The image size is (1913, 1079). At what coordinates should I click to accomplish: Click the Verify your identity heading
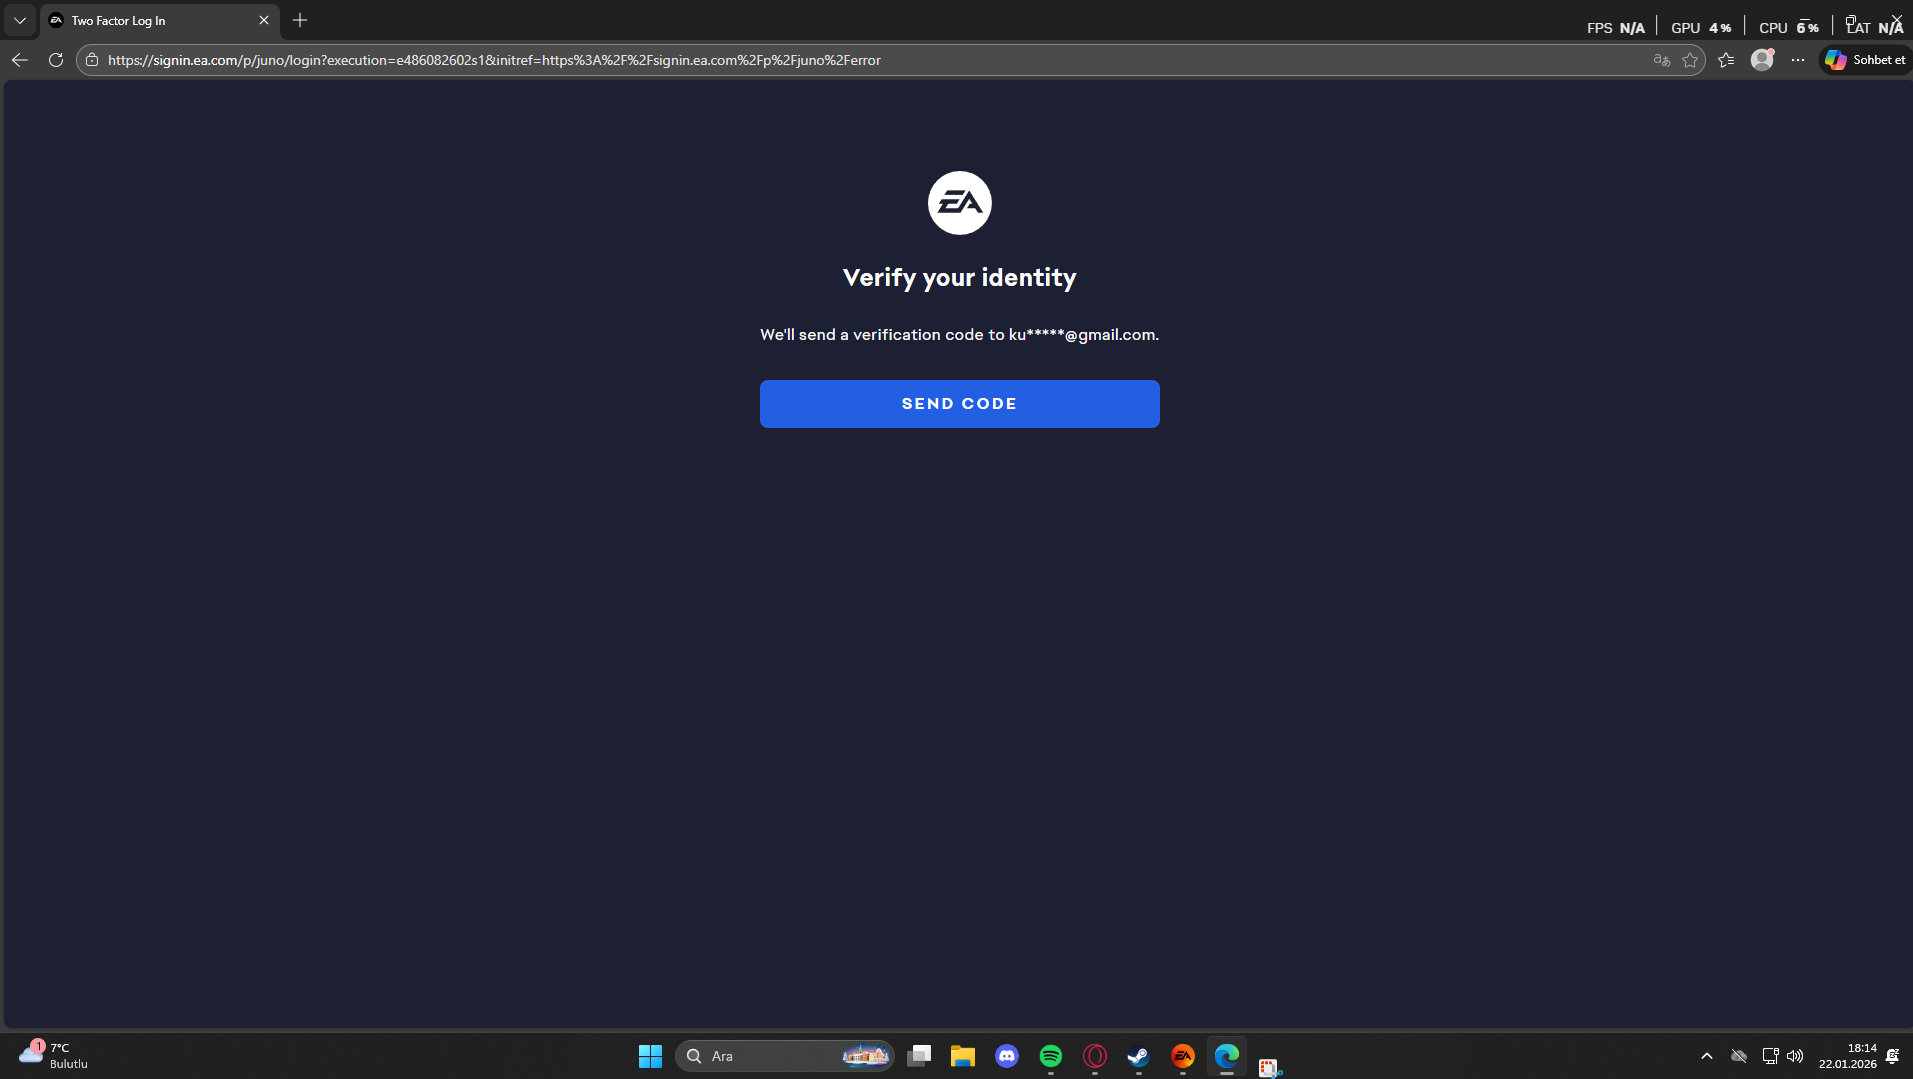click(x=960, y=277)
